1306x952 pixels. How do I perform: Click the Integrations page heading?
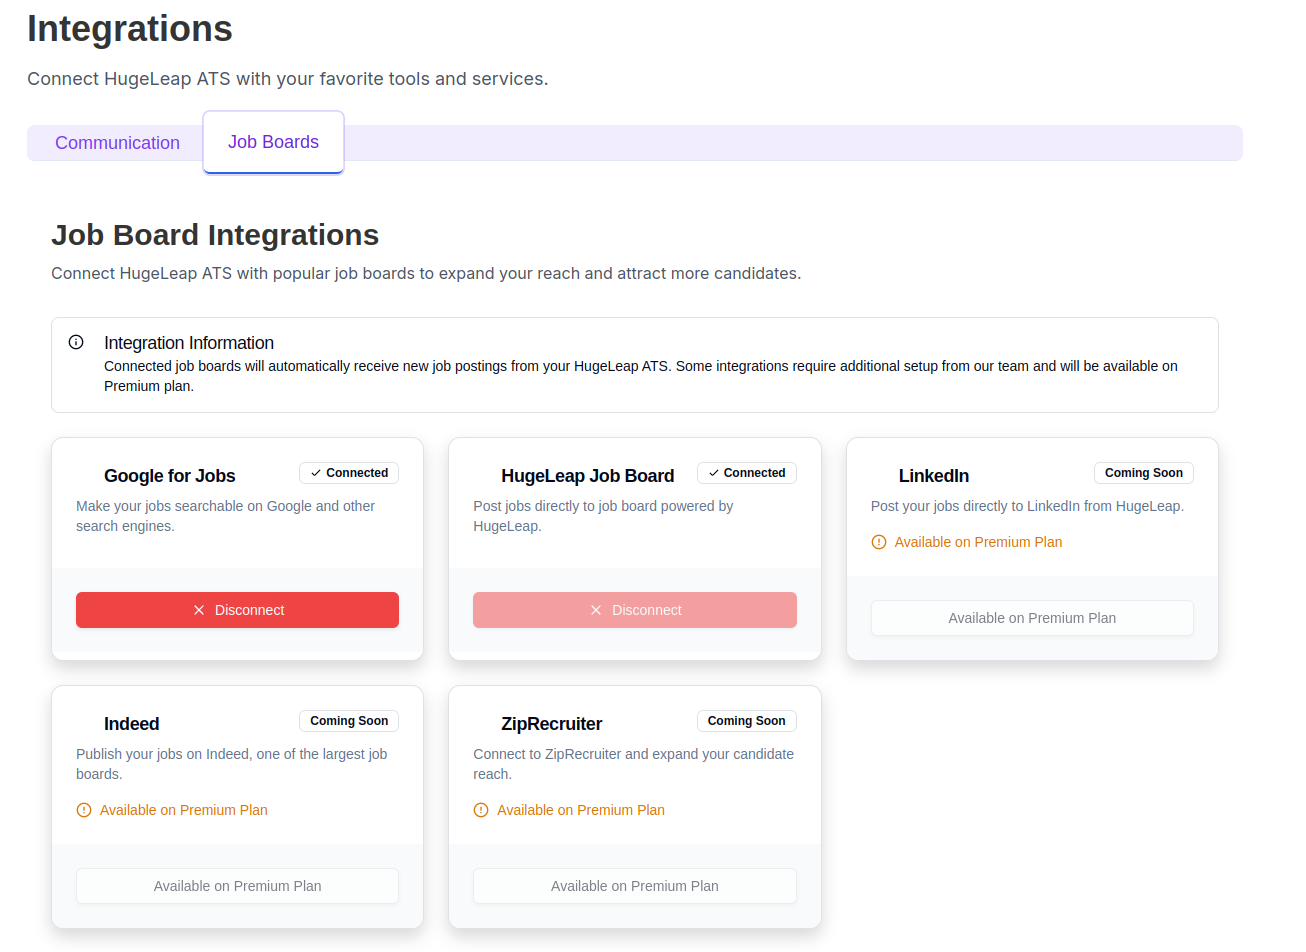129,28
